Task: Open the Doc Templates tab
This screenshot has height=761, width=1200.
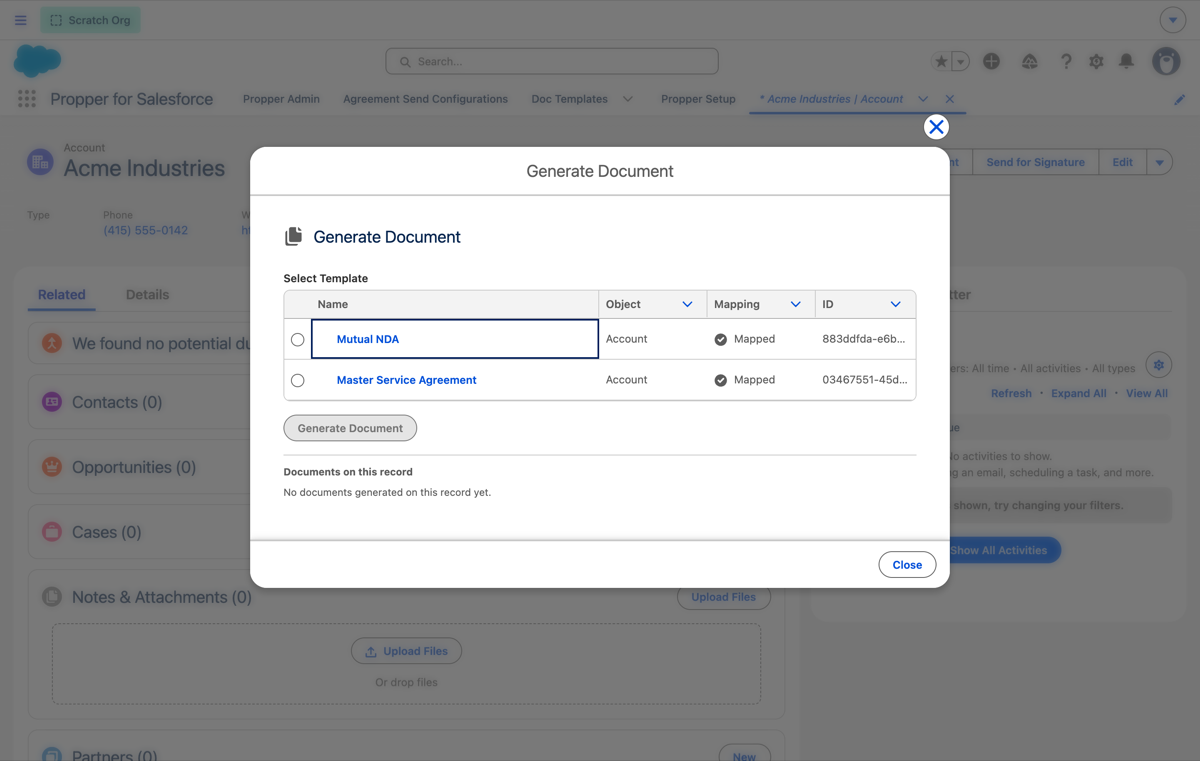Action: pos(569,99)
